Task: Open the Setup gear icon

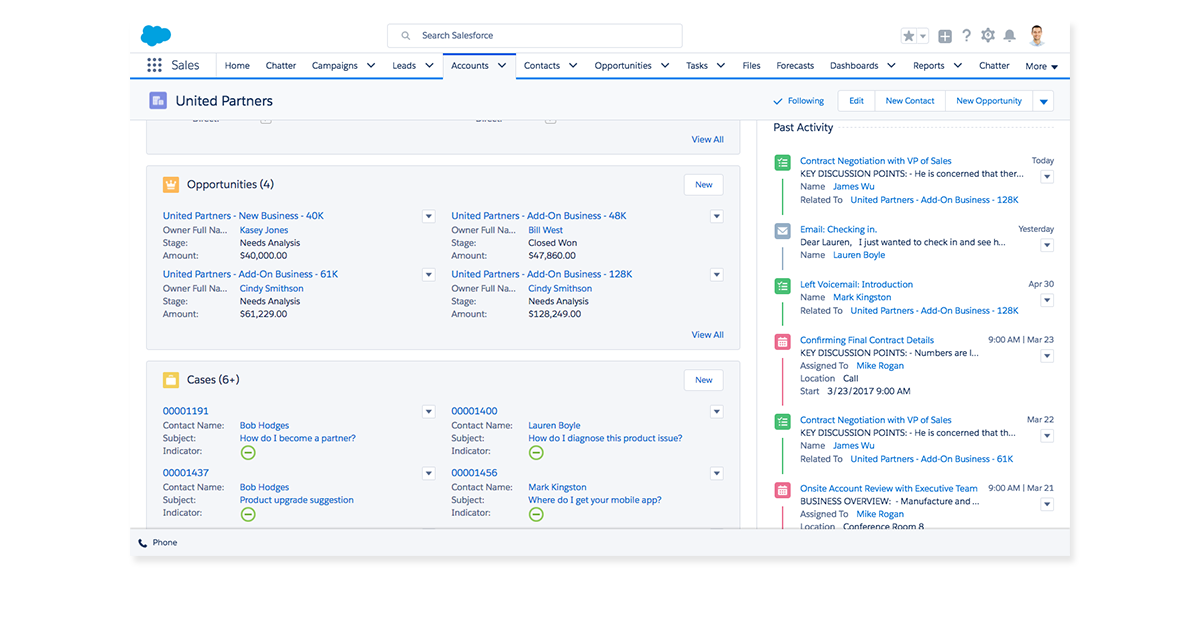Action: (x=988, y=36)
